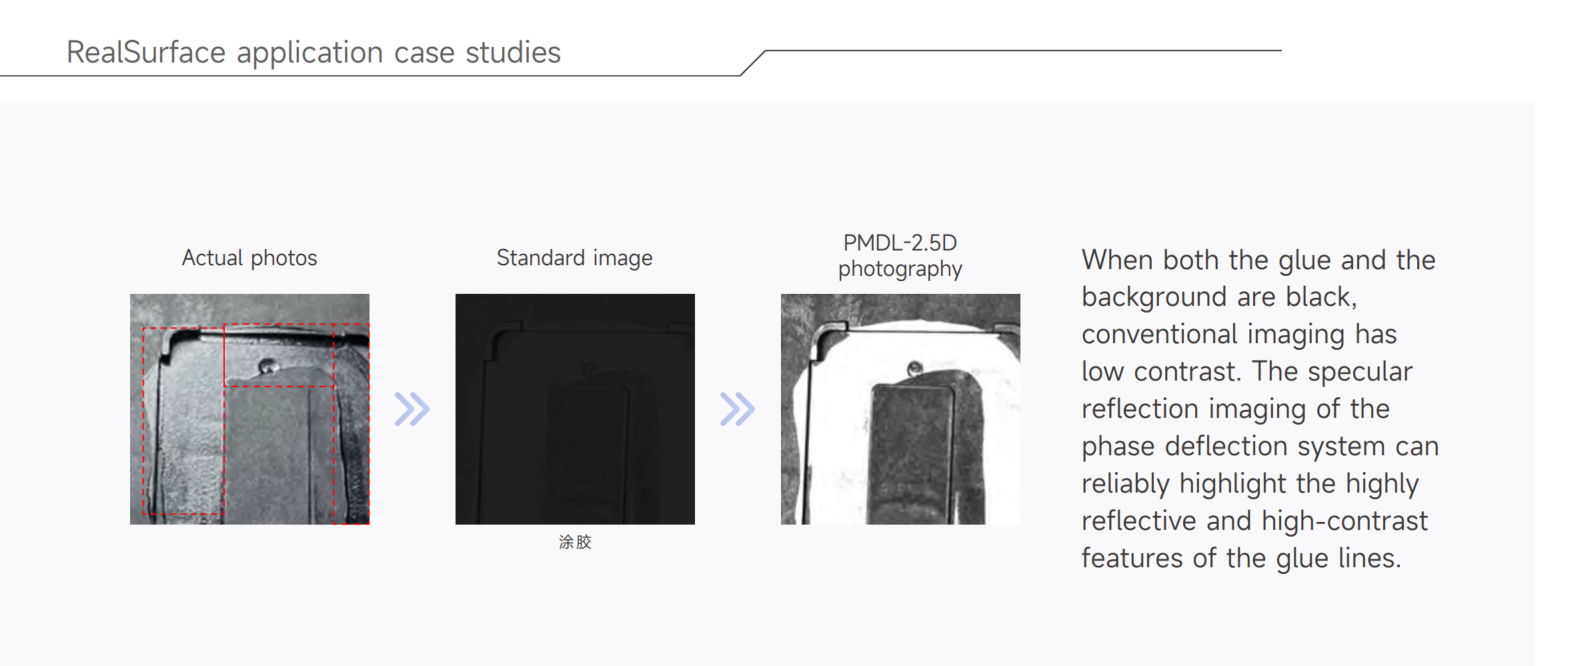
Task: Click the round hole in PMDL-2.5D image
Action: point(914,368)
